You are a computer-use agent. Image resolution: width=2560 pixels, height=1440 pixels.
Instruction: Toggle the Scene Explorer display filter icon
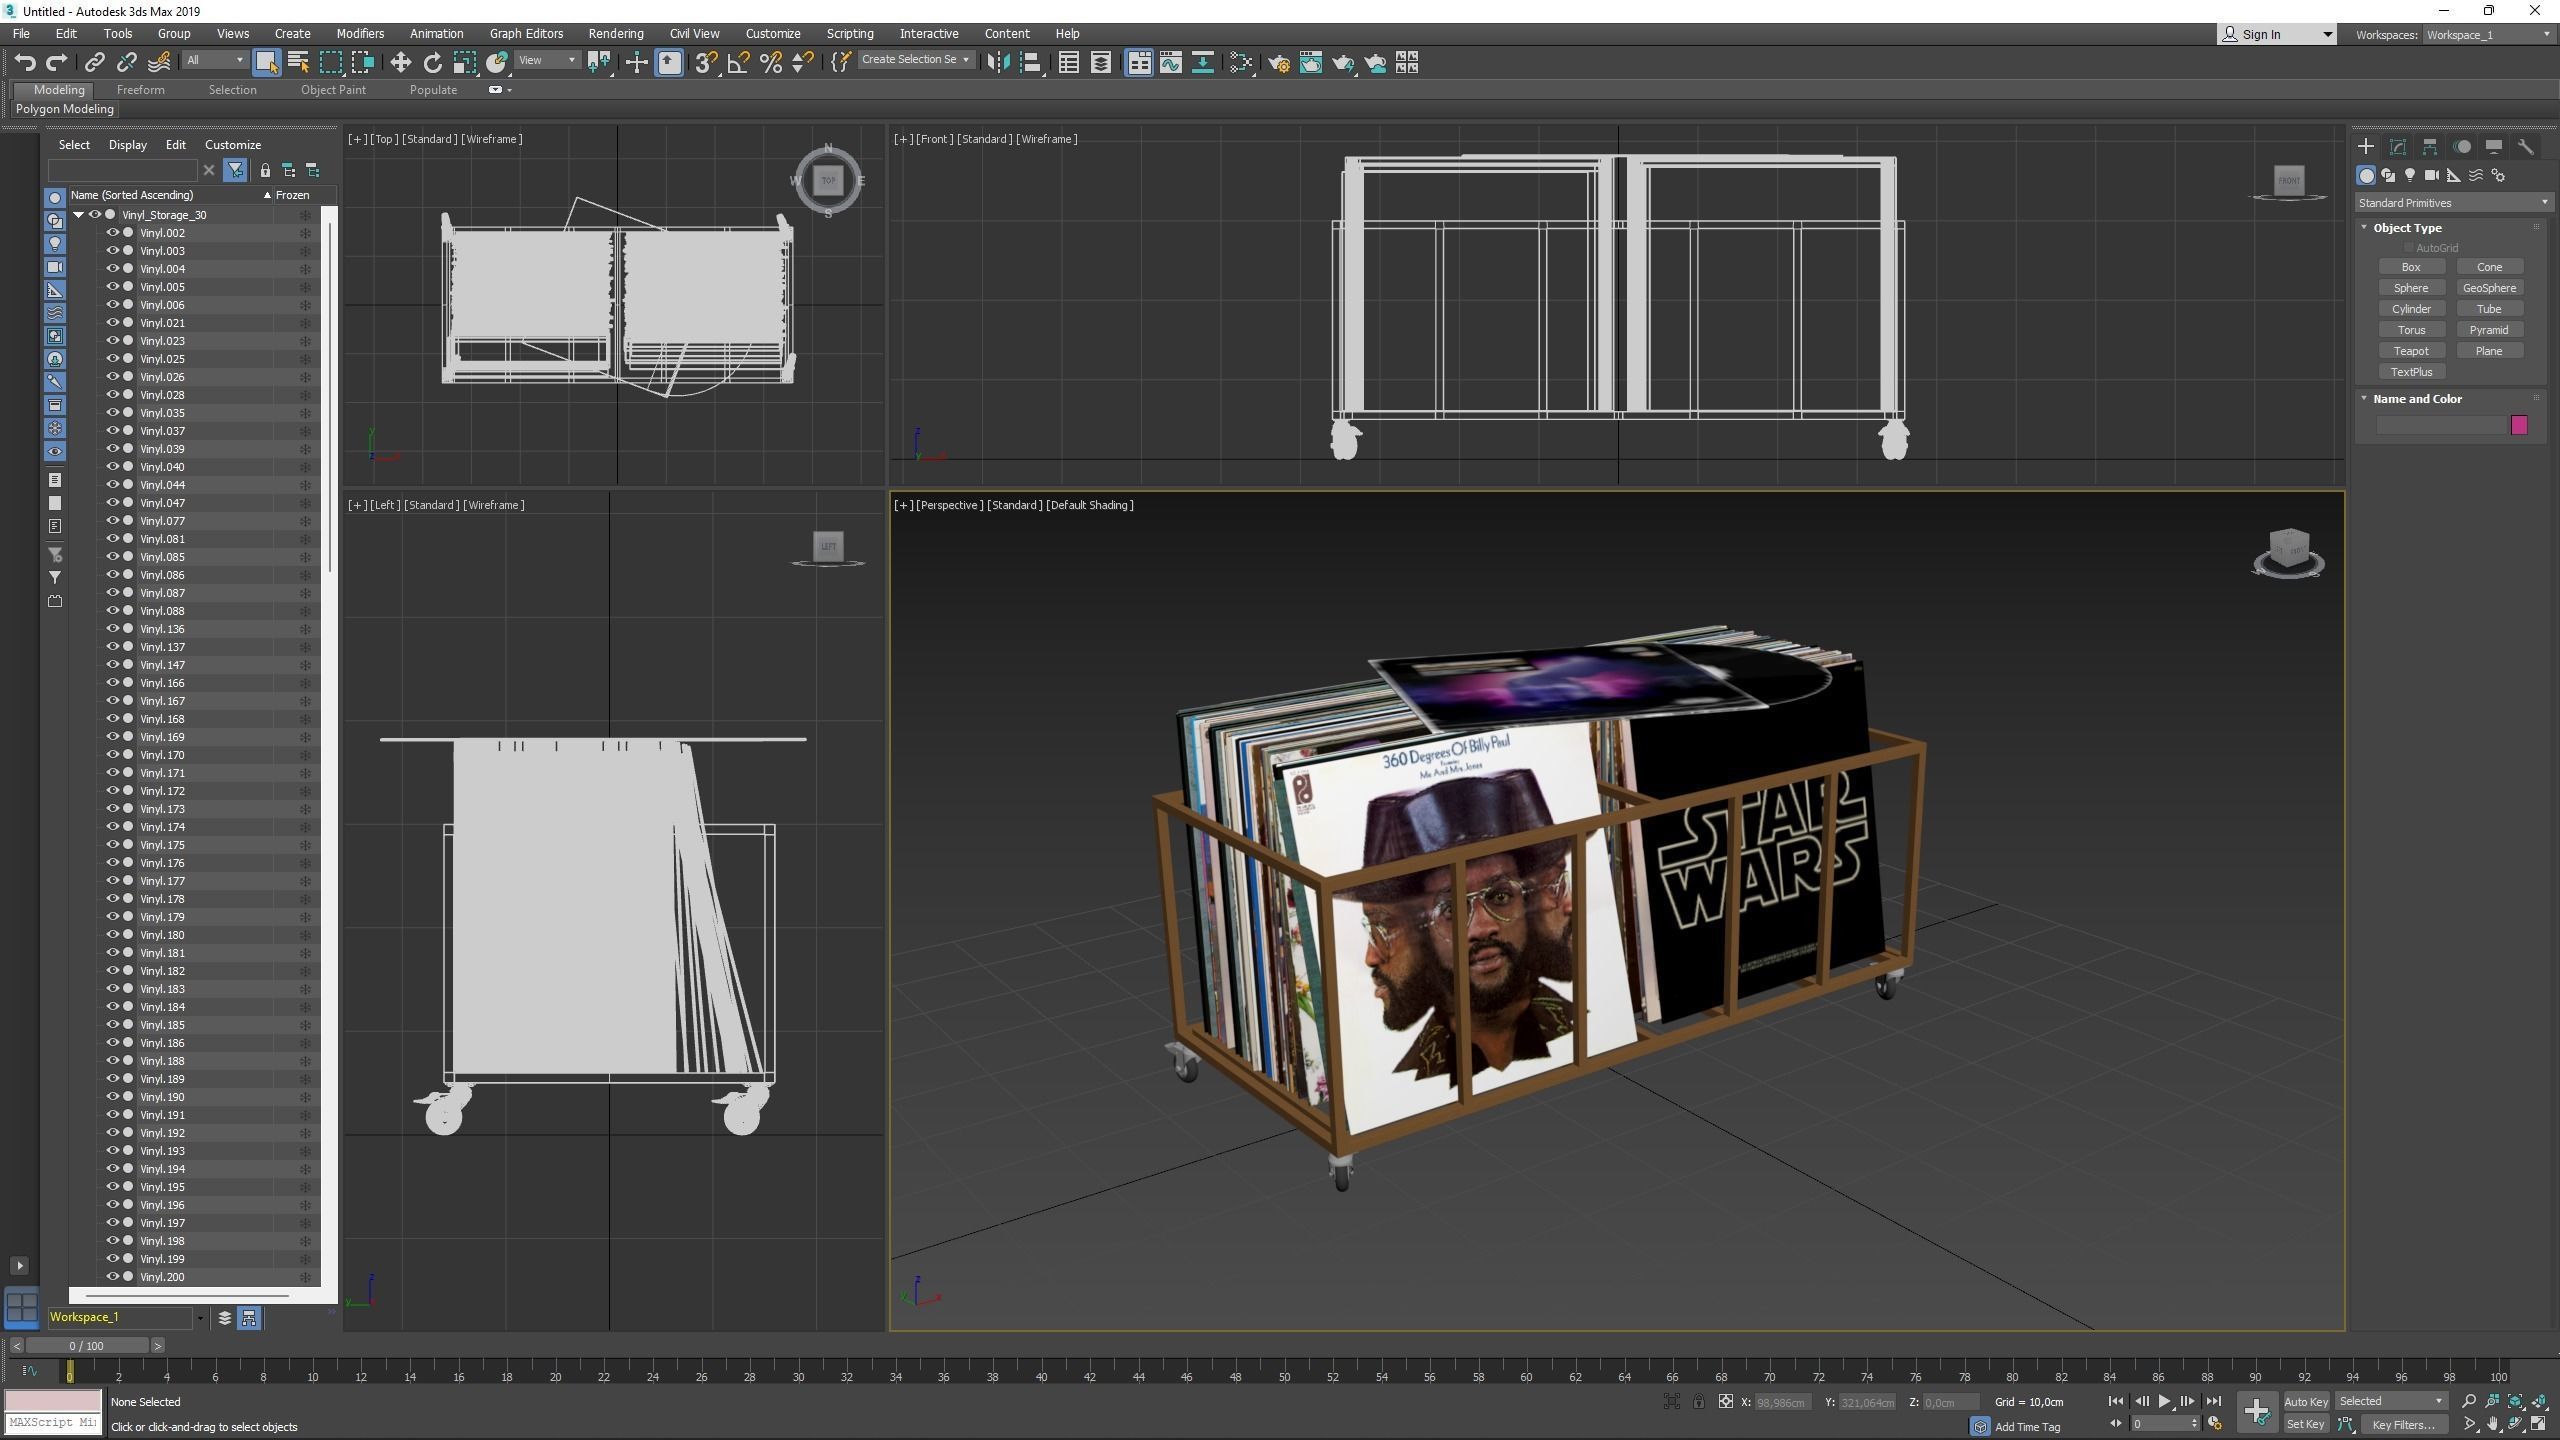tap(235, 171)
